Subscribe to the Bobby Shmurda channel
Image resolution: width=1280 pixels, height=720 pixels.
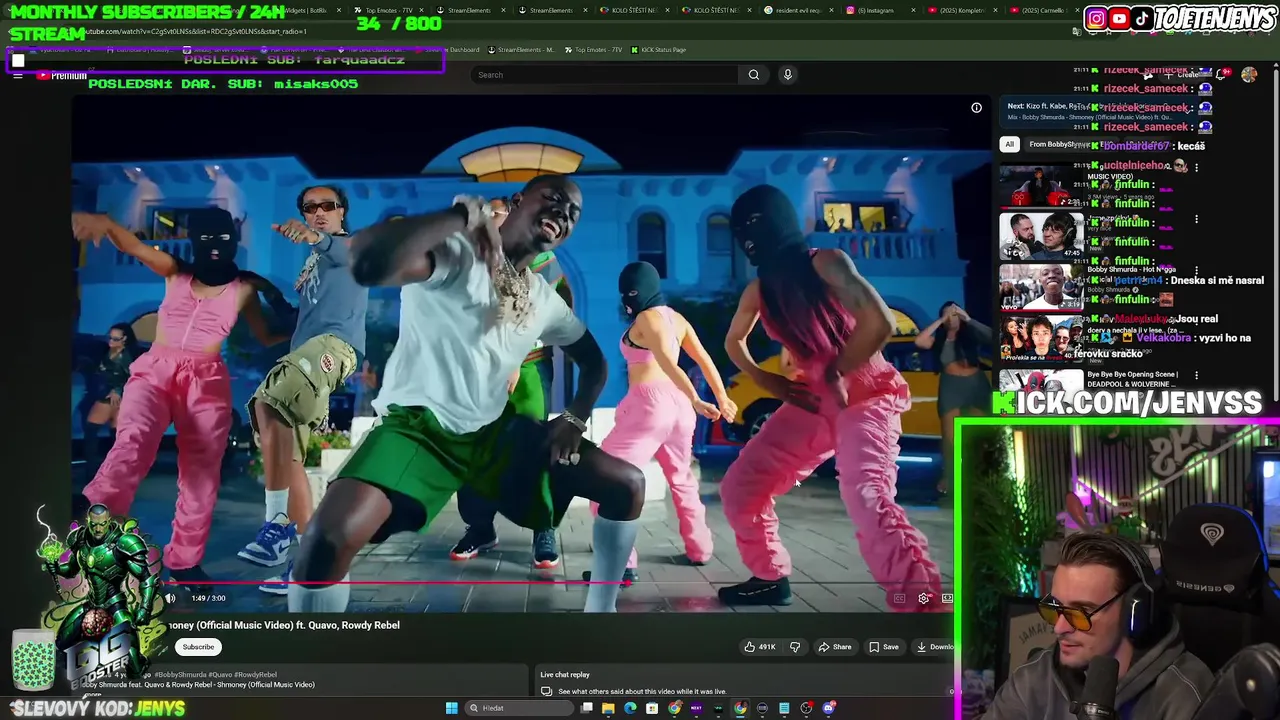pos(198,647)
